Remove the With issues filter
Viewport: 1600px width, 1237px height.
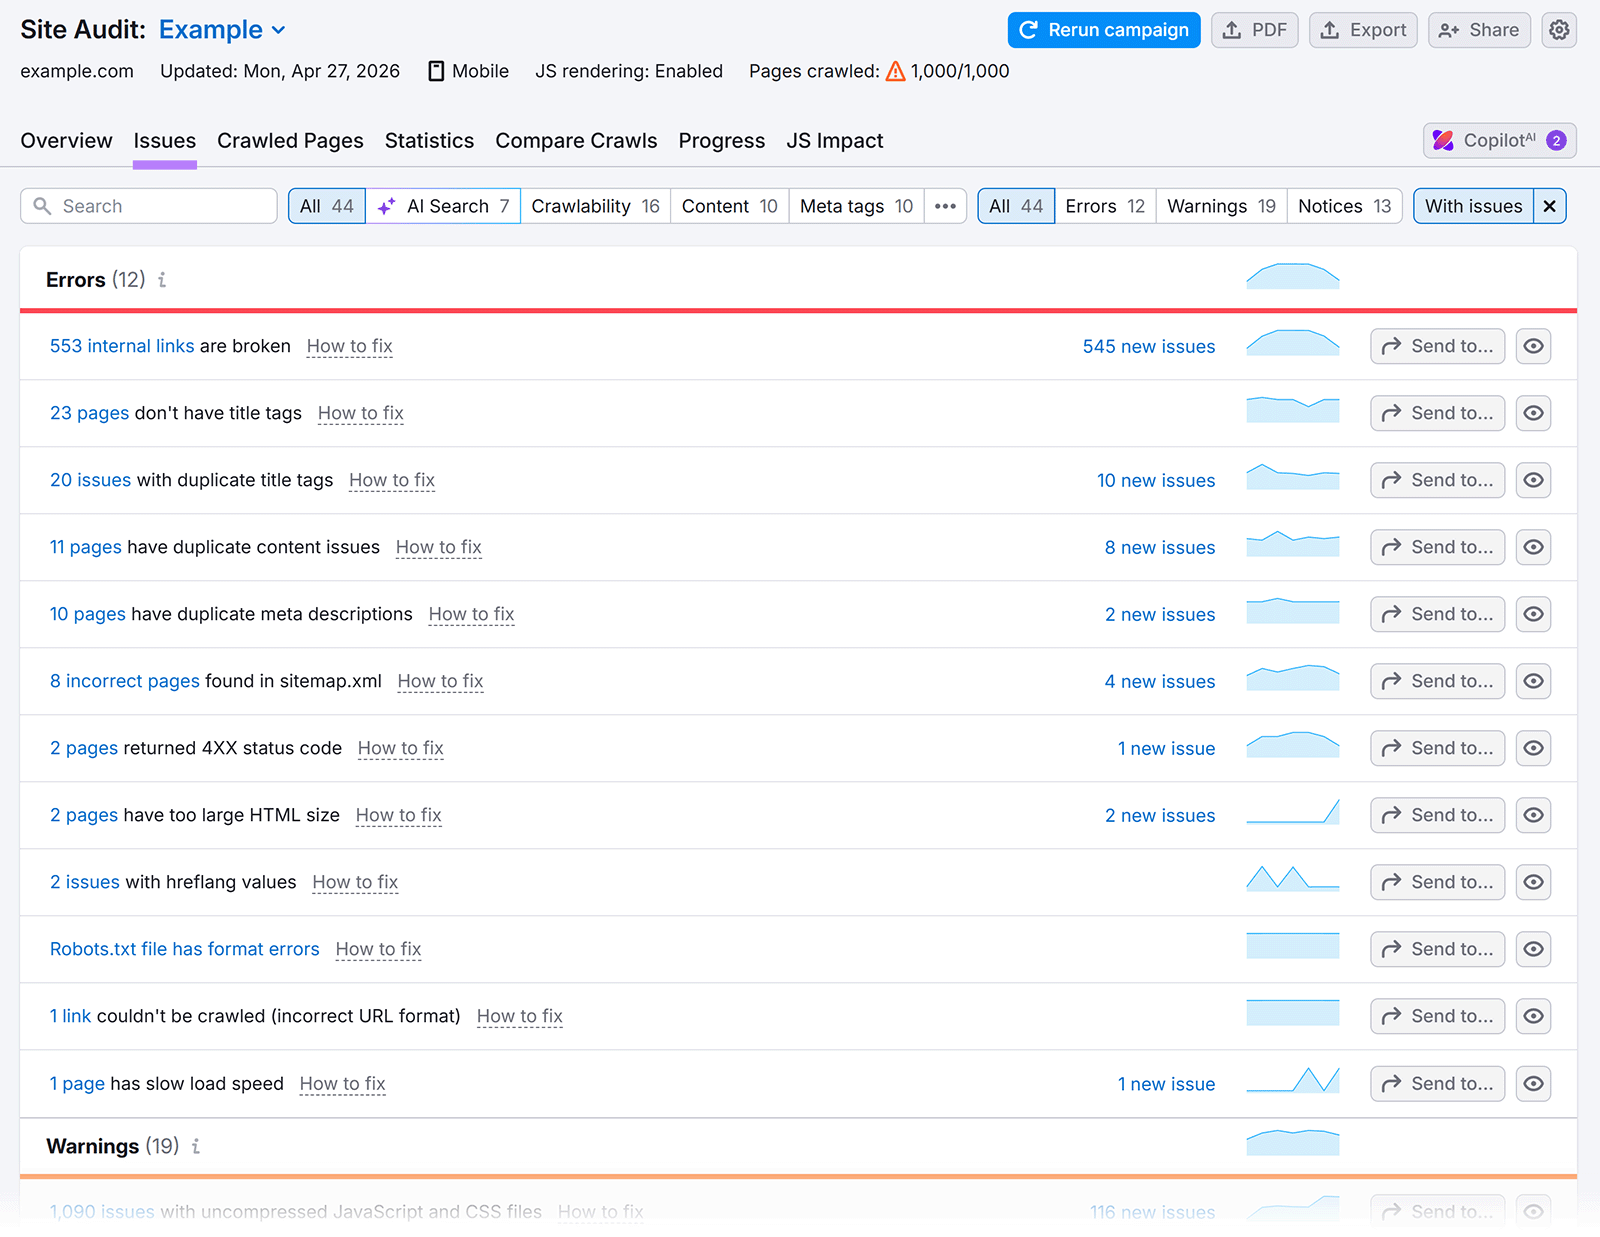tap(1550, 206)
